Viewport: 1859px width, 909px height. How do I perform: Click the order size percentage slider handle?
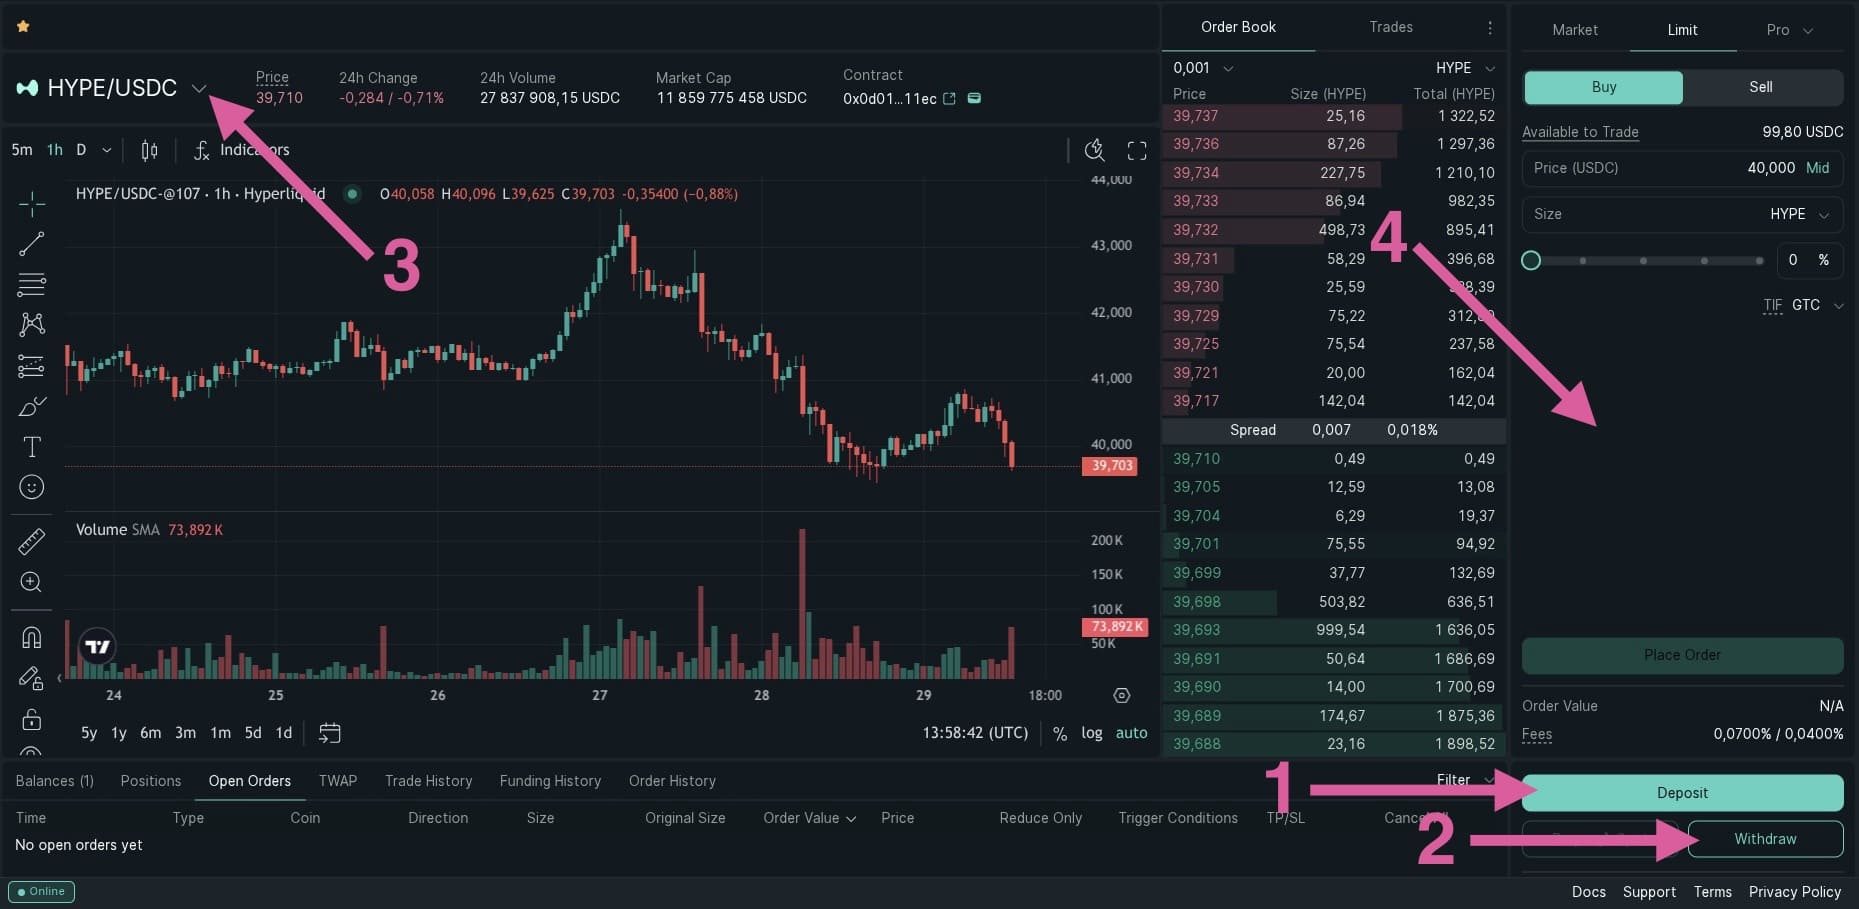click(x=1531, y=261)
